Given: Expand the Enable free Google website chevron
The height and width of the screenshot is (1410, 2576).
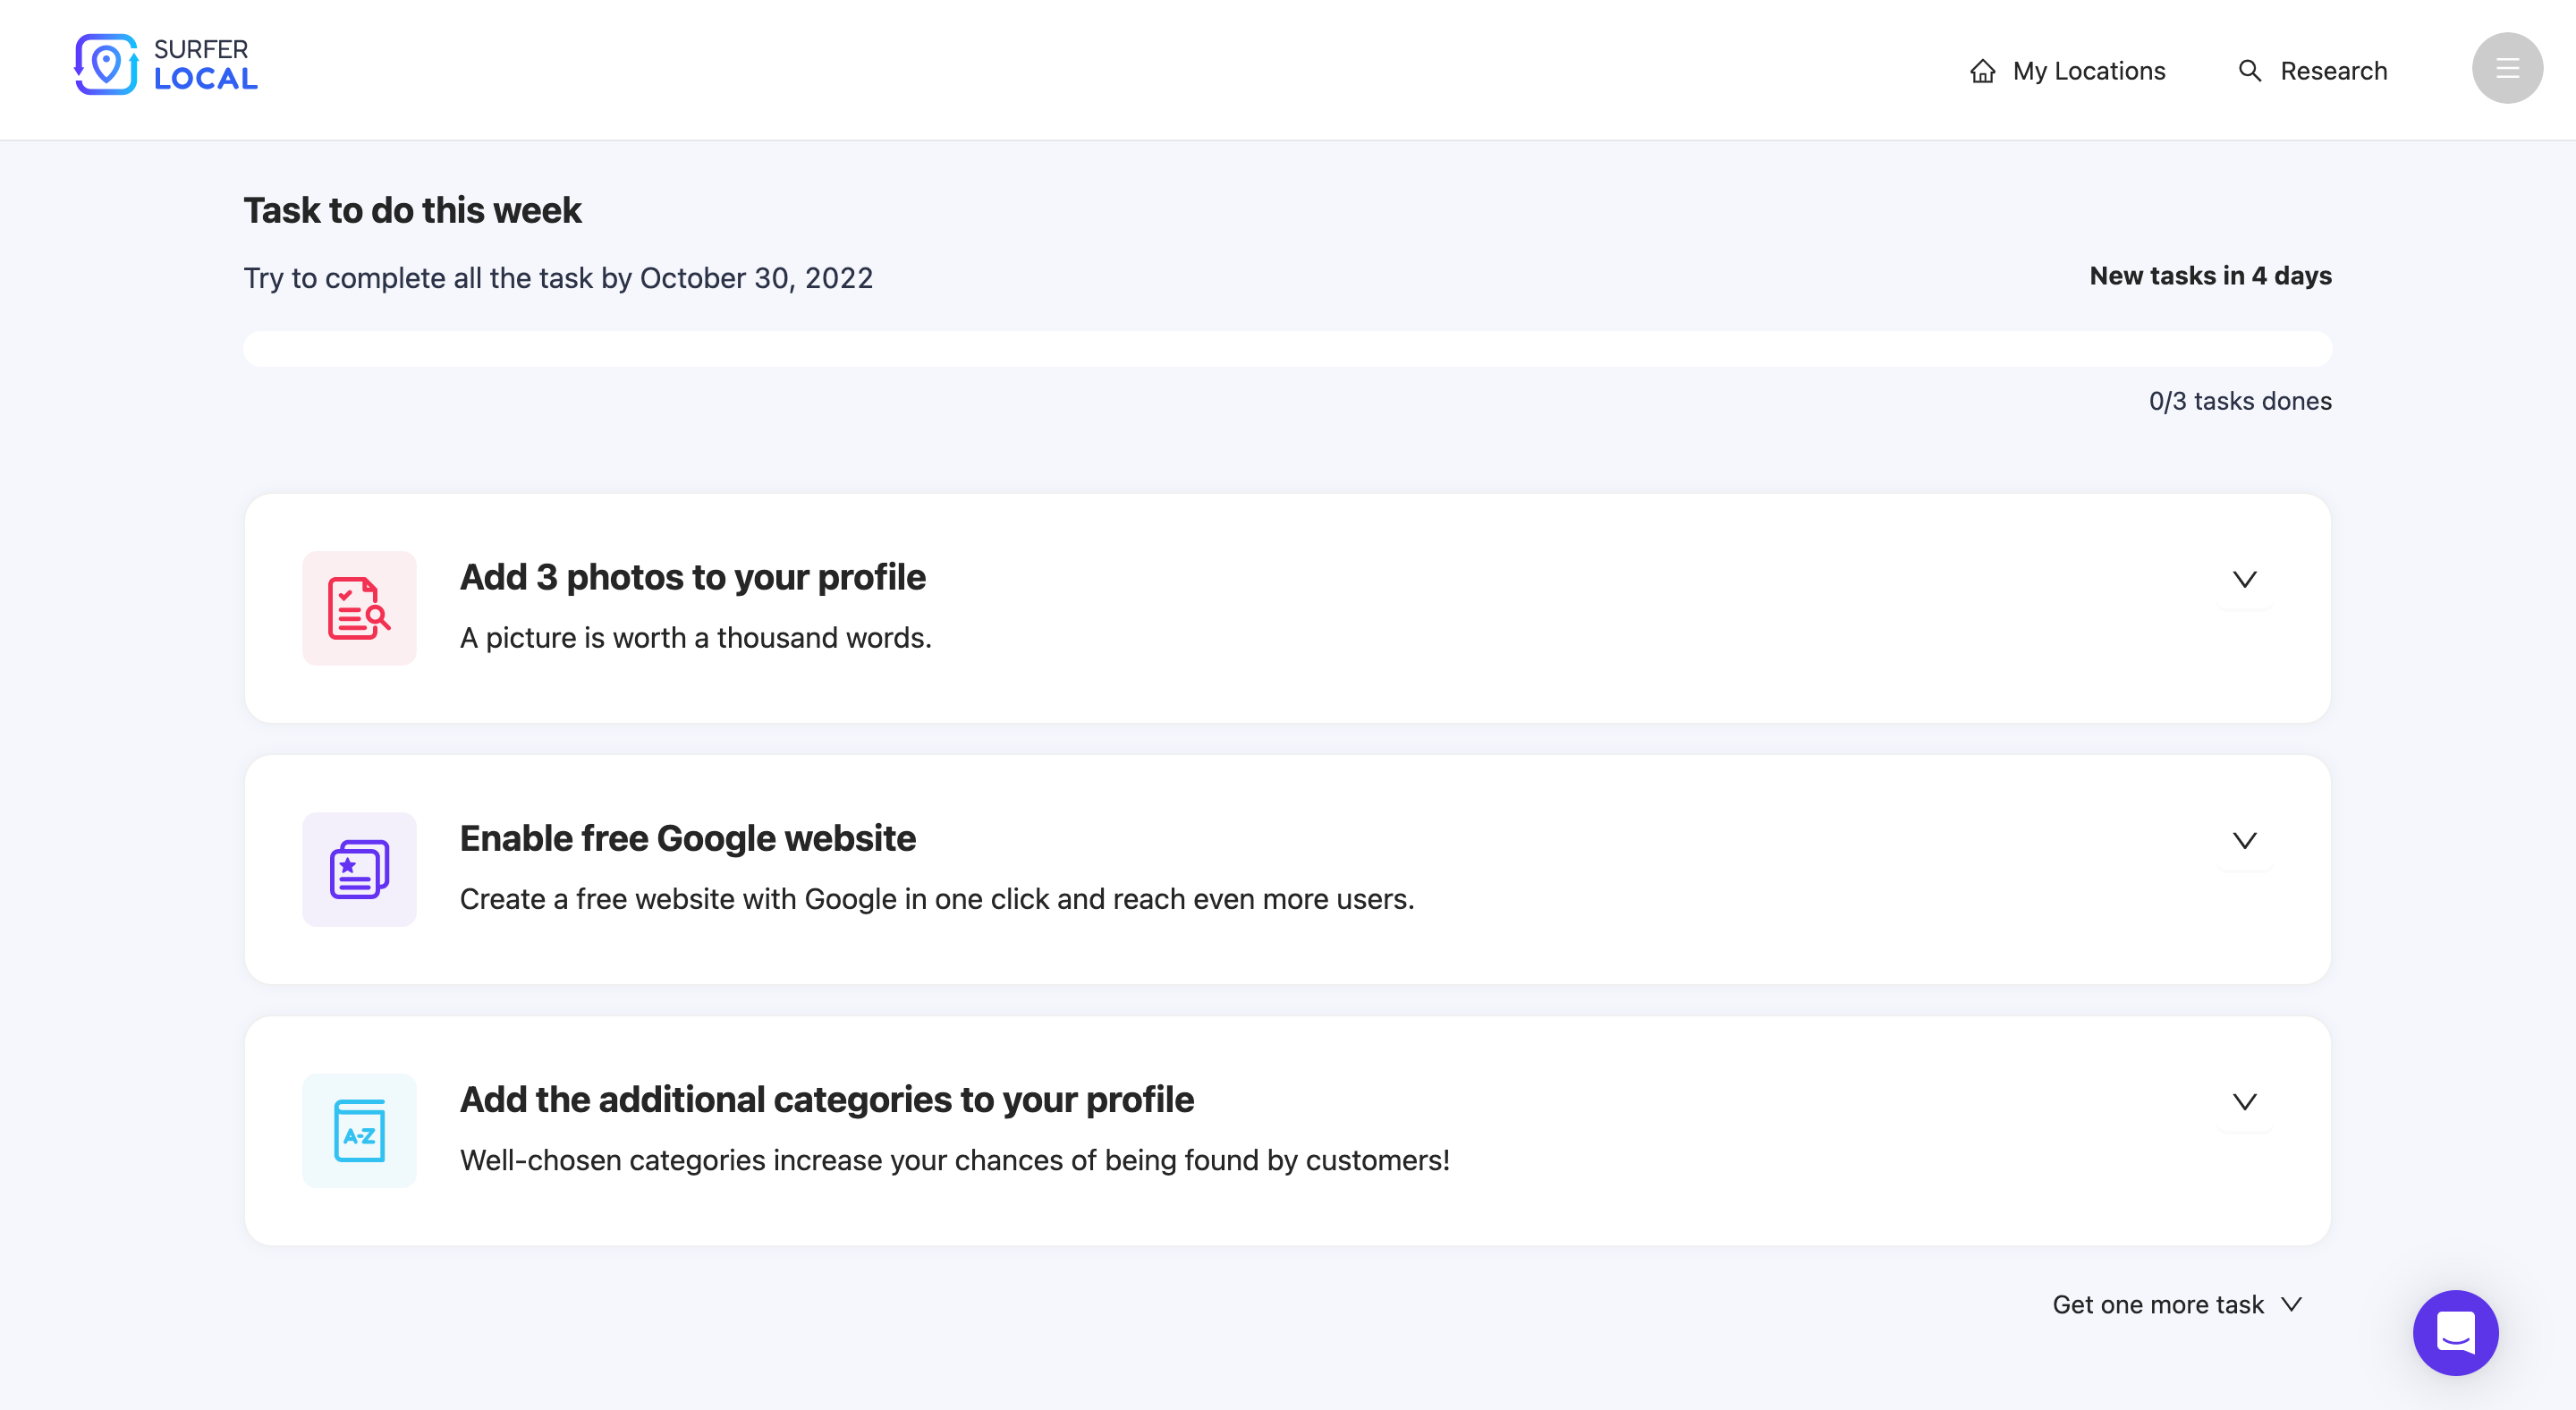Looking at the screenshot, I should [2244, 841].
